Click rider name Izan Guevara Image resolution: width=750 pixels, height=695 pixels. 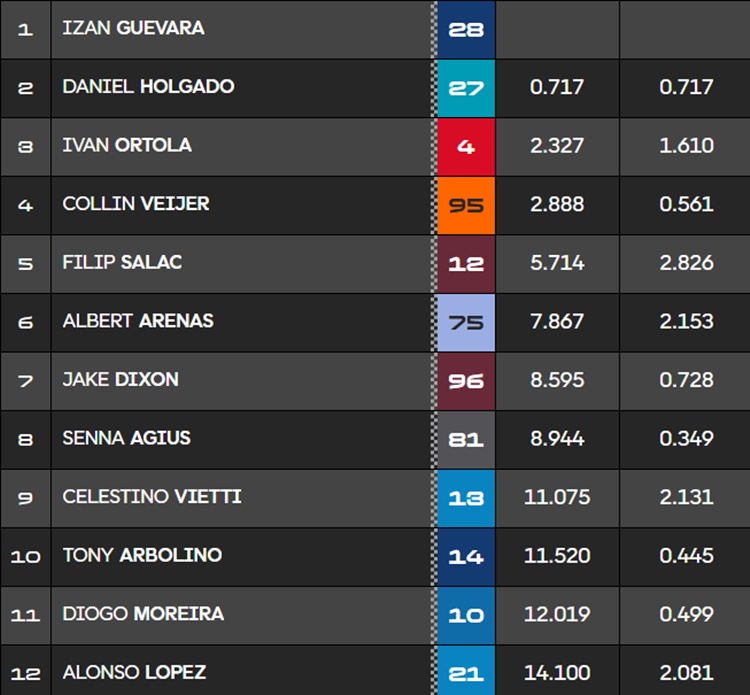133,28
